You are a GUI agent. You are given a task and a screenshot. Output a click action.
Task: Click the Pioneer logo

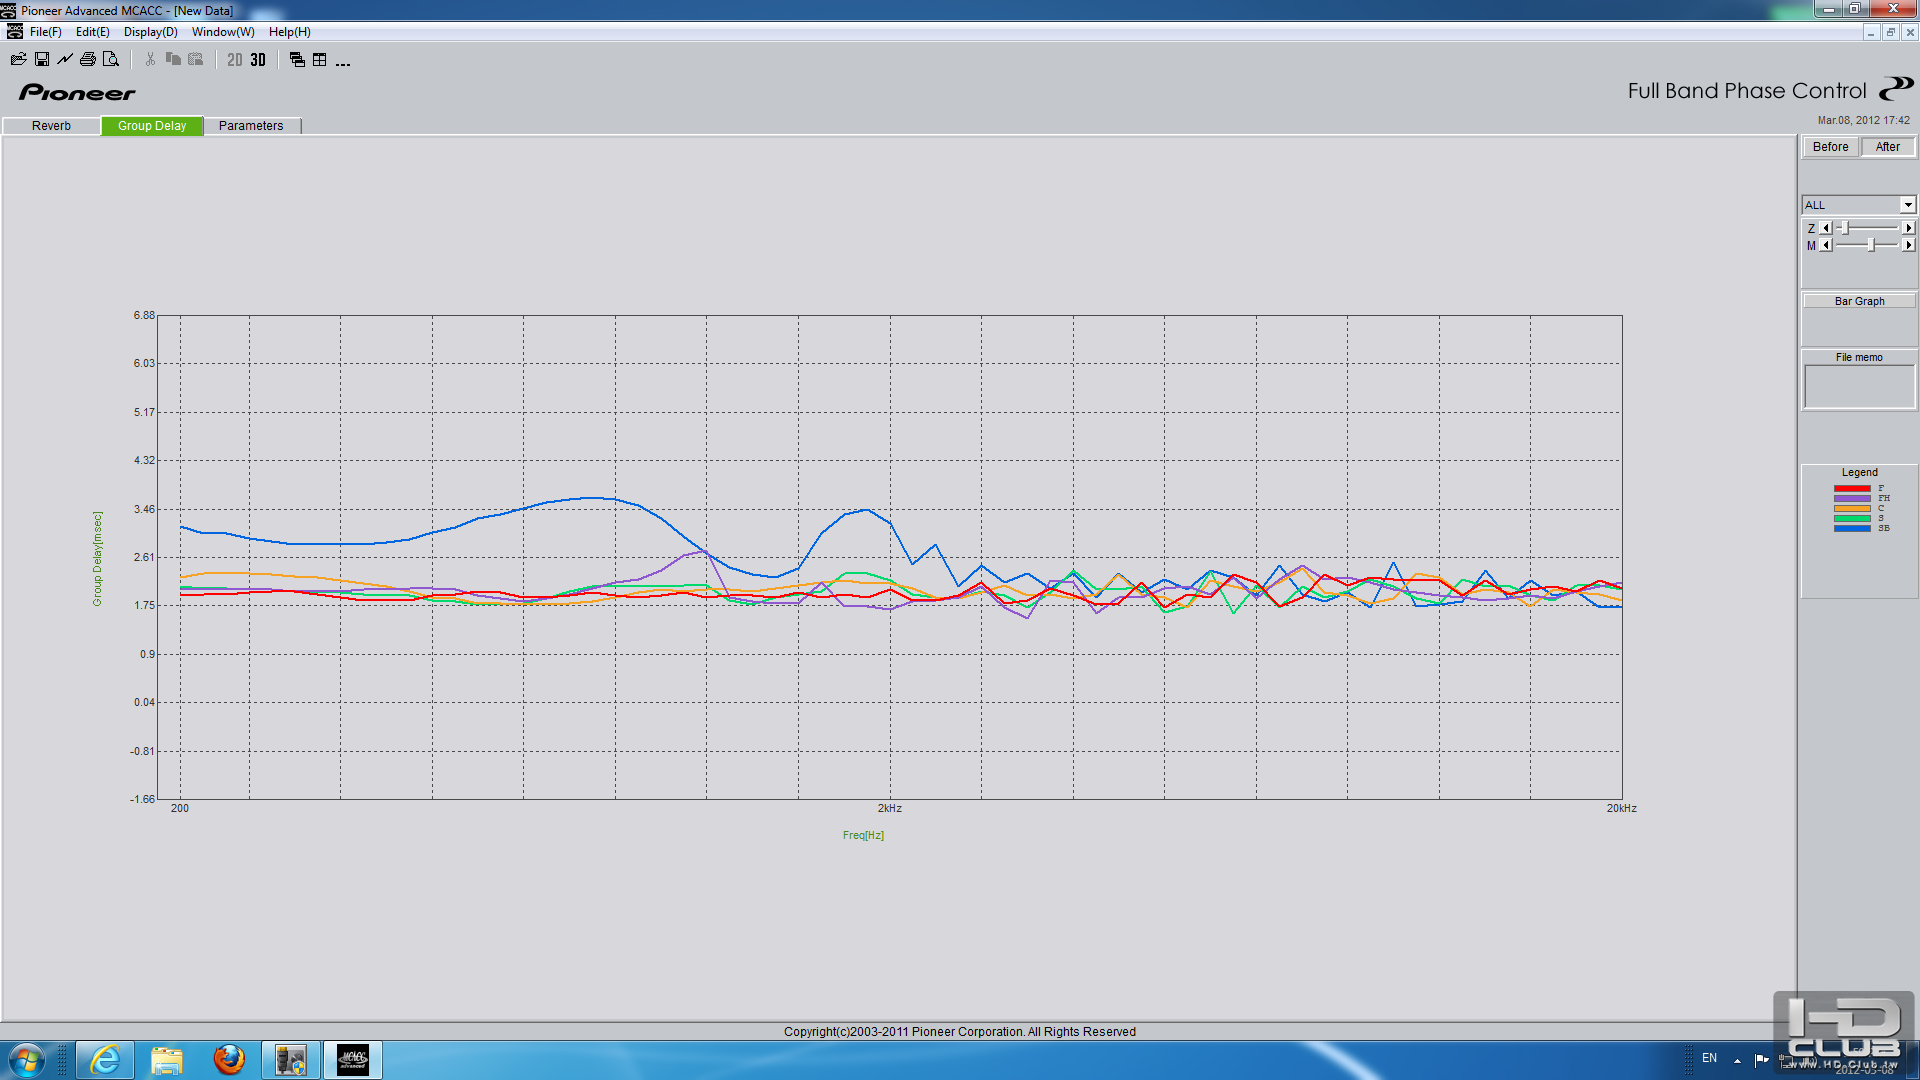(77, 93)
